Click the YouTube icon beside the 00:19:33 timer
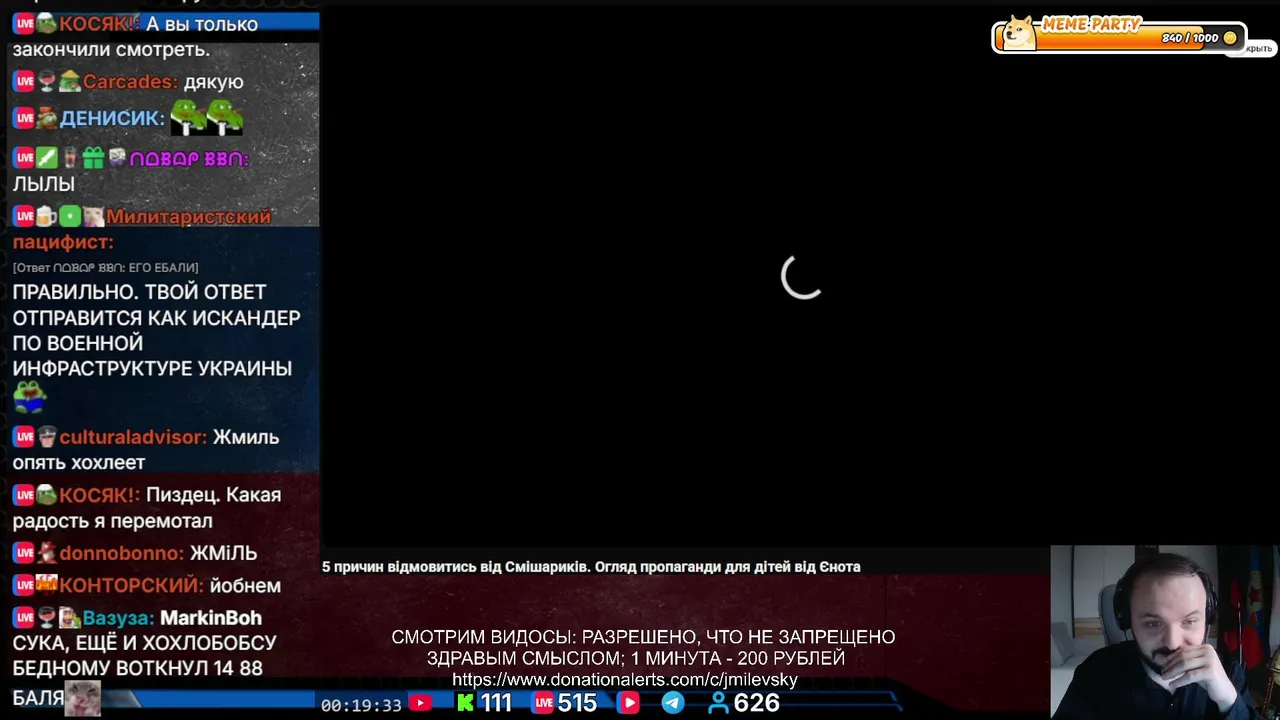 point(420,703)
